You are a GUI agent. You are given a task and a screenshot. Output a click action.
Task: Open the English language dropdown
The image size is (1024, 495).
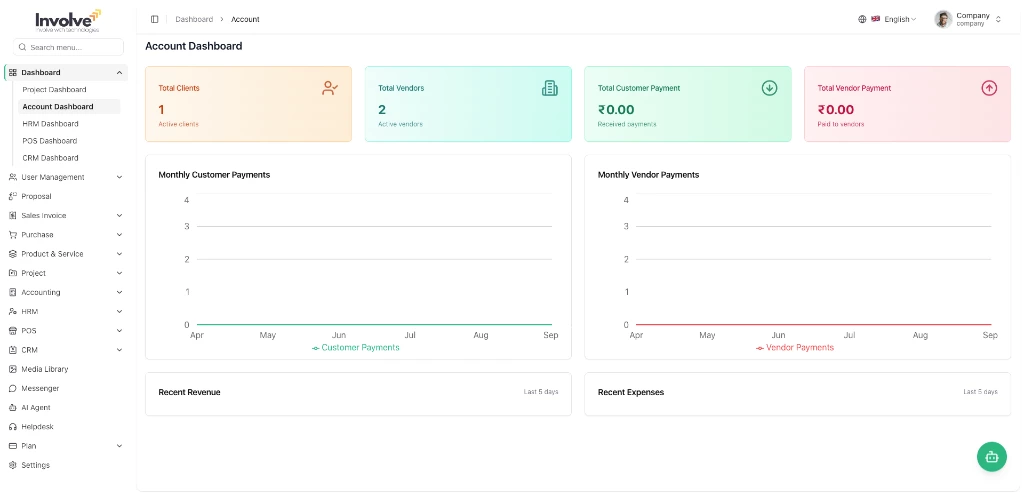tap(894, 20)
